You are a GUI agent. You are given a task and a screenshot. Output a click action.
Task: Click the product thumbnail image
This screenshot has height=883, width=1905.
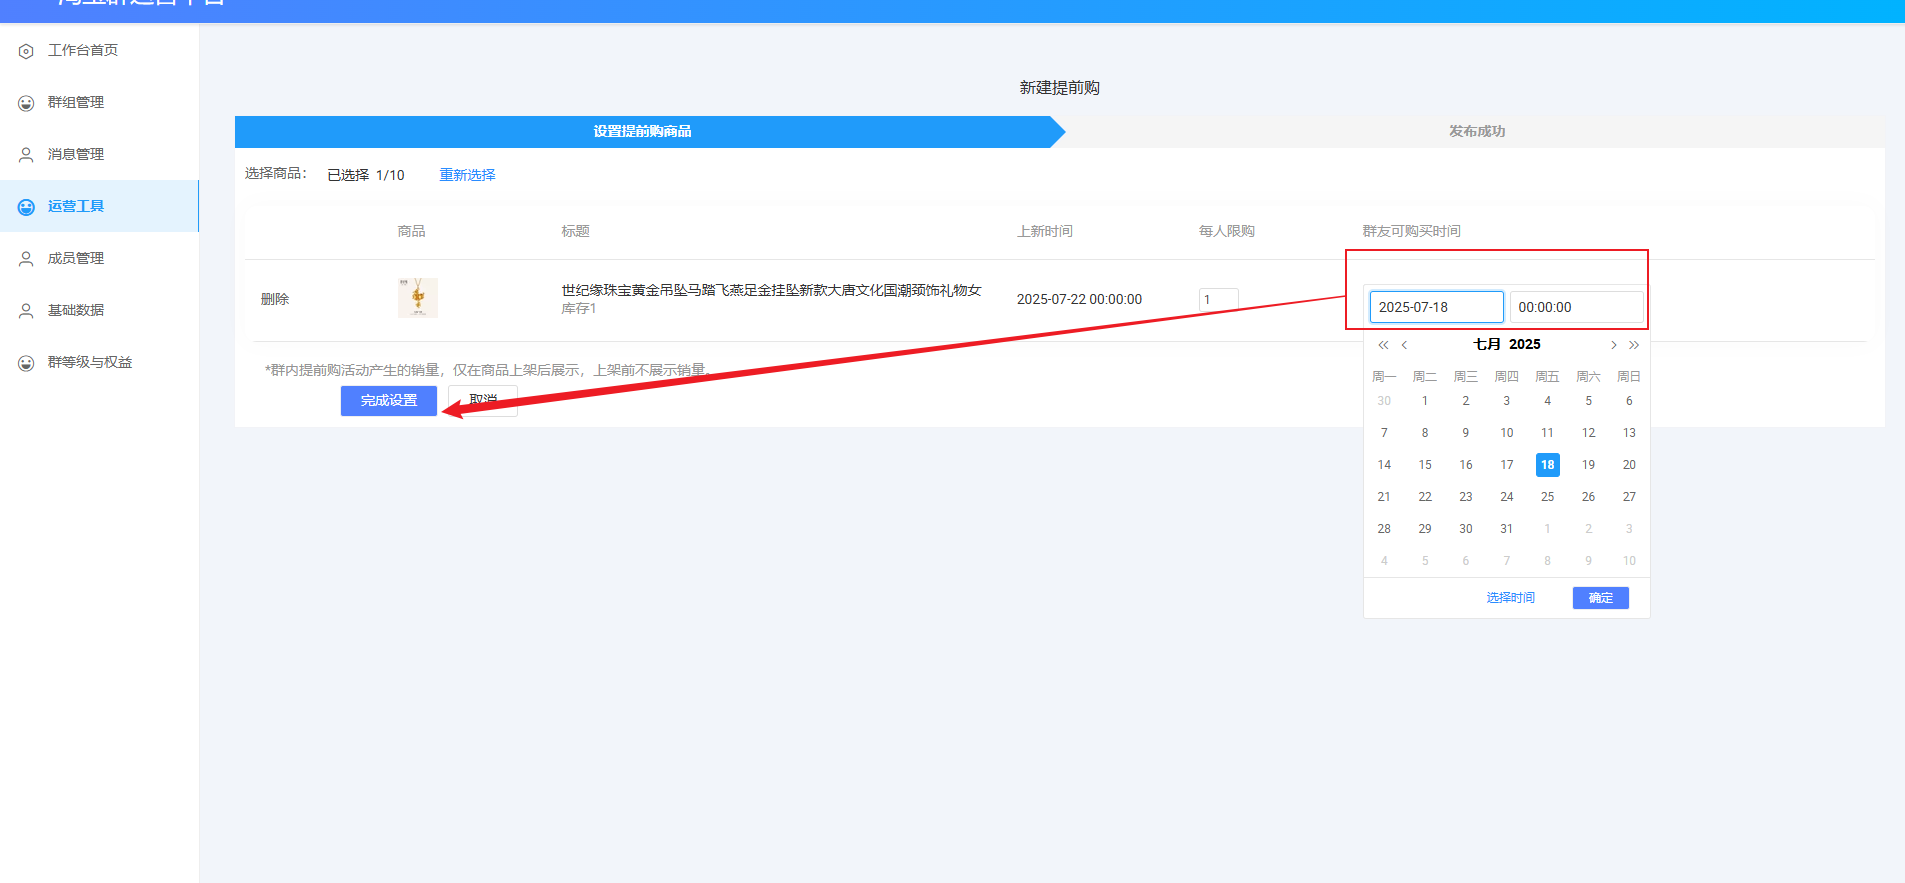click(418, 298)
